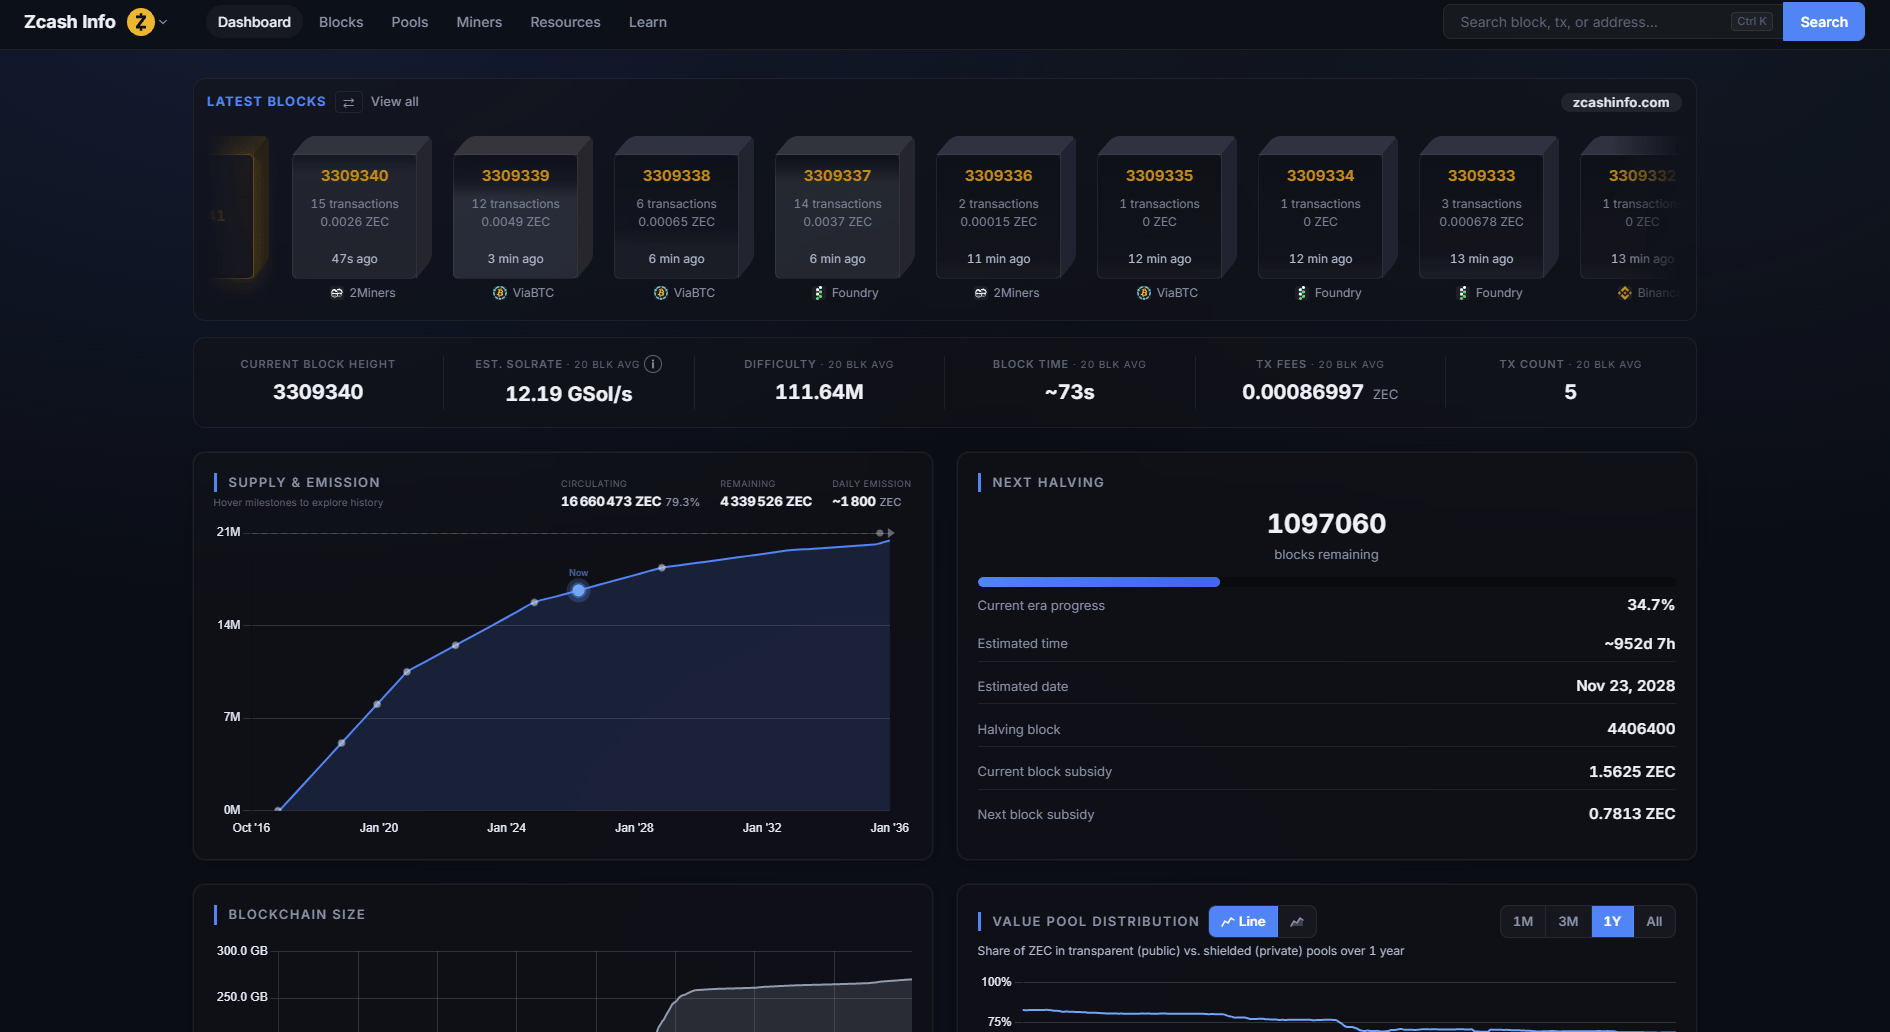This screenshot has height=1032, width=1890.
Task: Click the 2Miners pool icon under block 3309340
Action: tap(336, 293)
